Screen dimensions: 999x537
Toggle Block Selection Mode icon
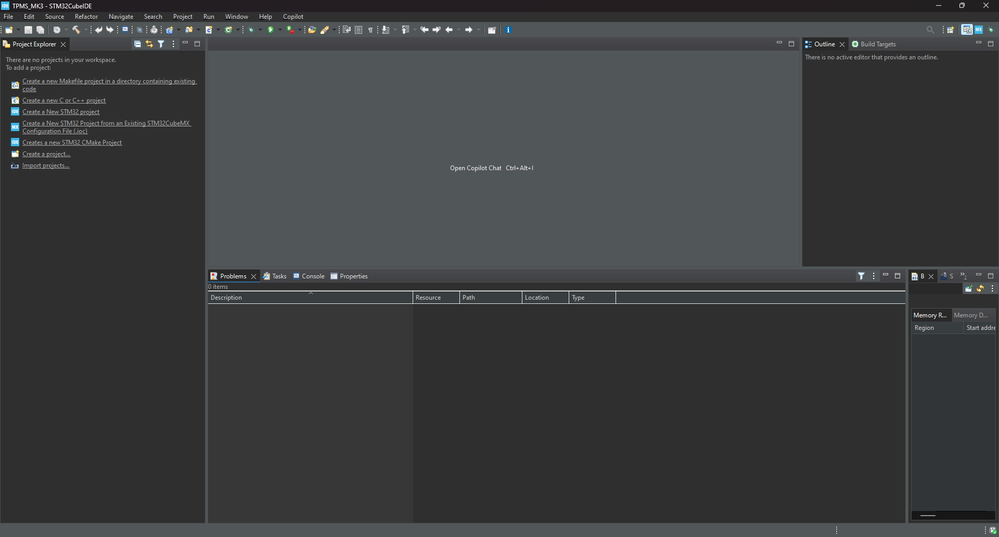point(359,30)
